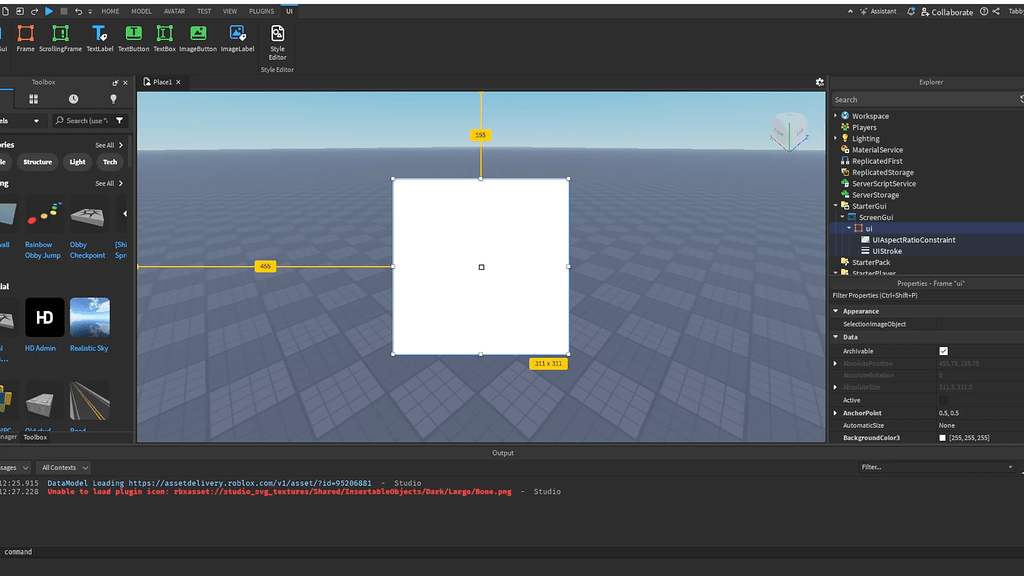Toggle the Active property checkbox
The image size is (1024, 576).
tap(944, 400)
